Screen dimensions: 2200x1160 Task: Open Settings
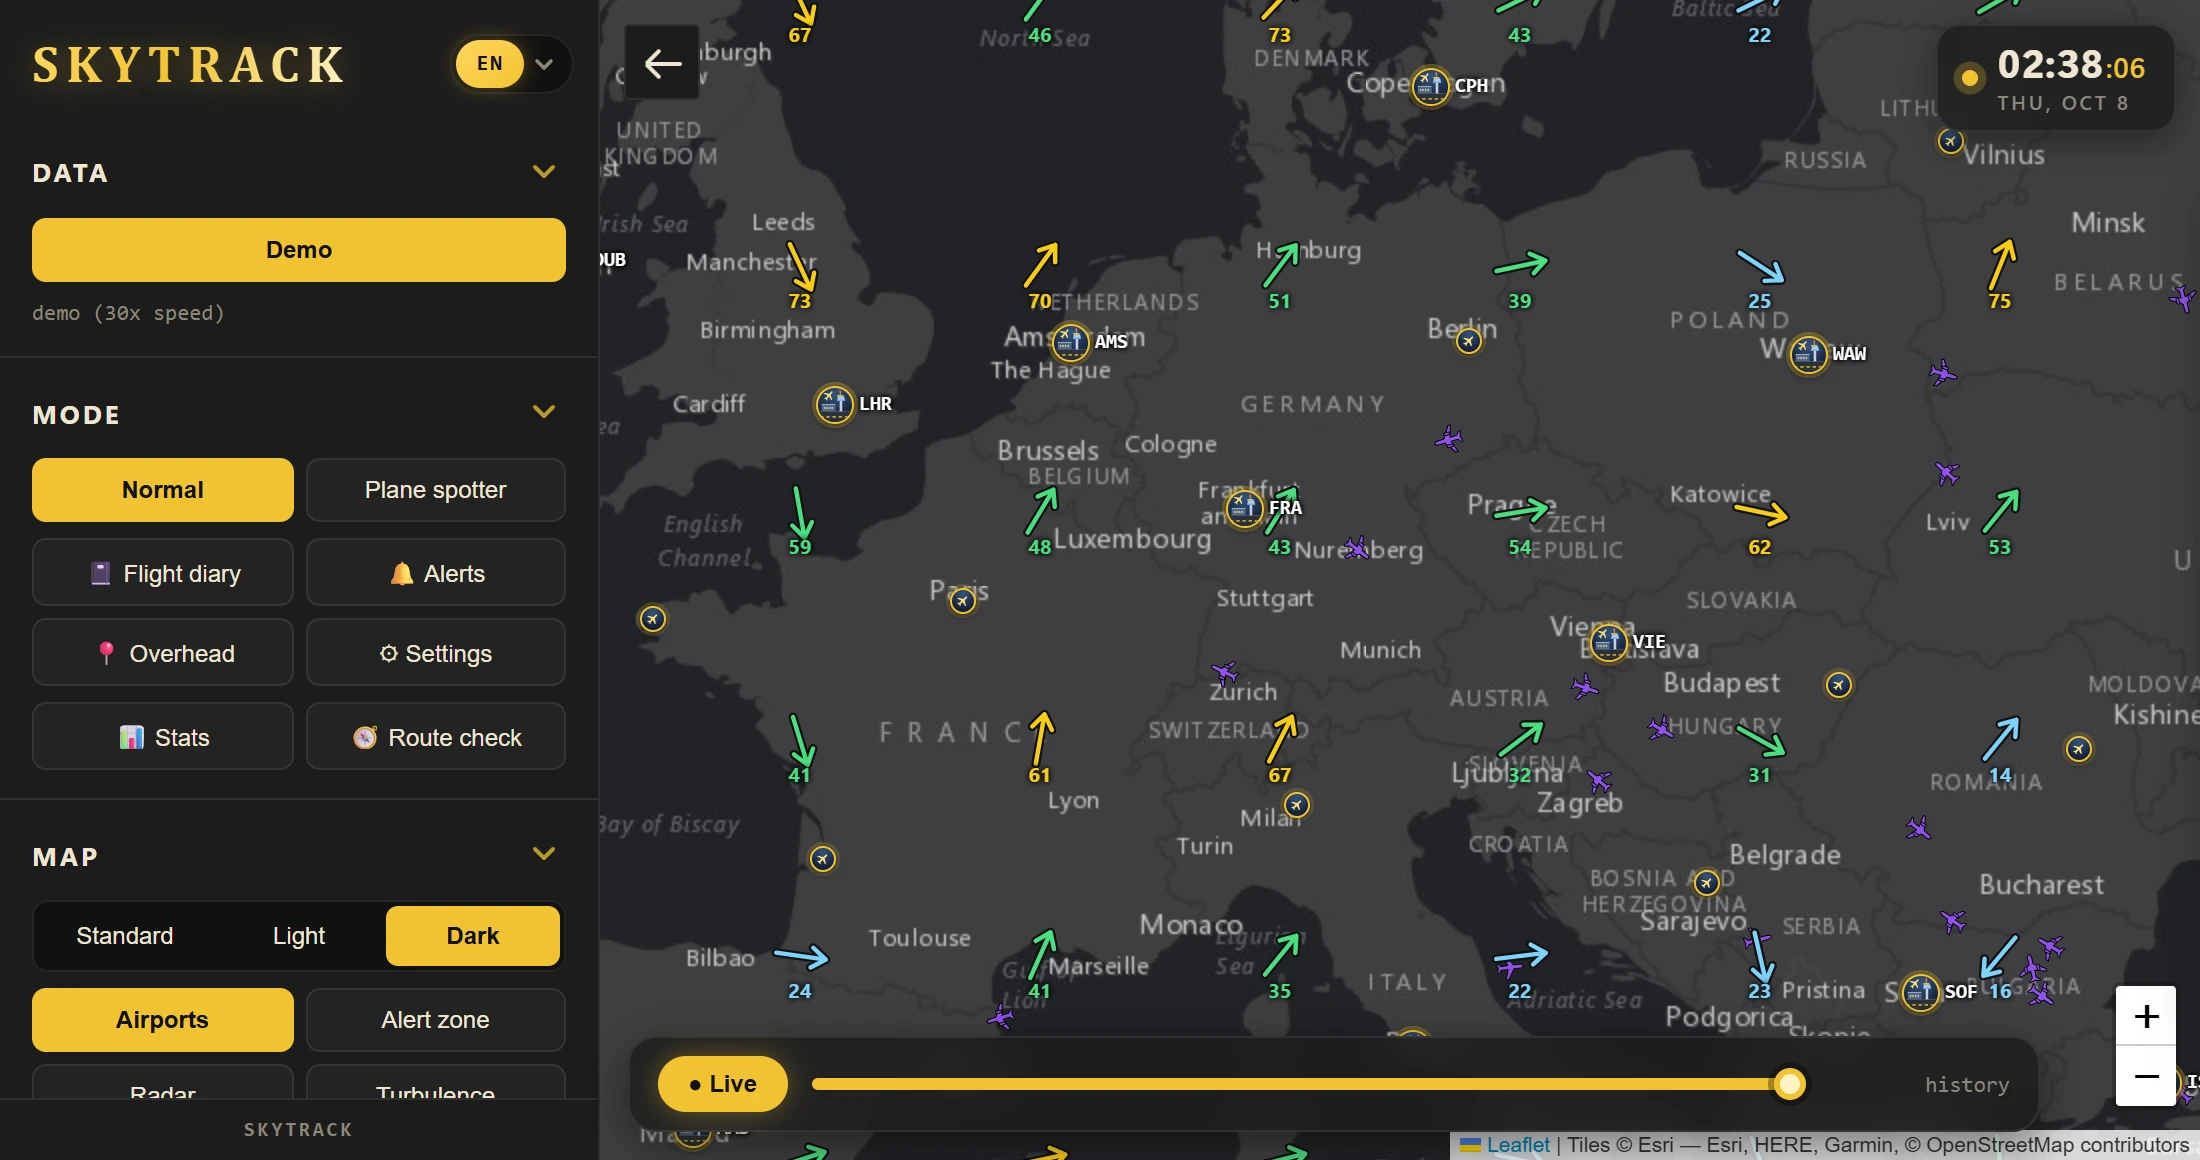tap(436, 653)
